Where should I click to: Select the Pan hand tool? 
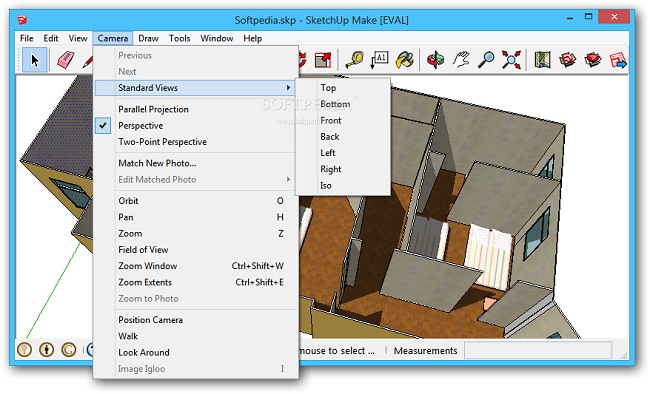461,60
